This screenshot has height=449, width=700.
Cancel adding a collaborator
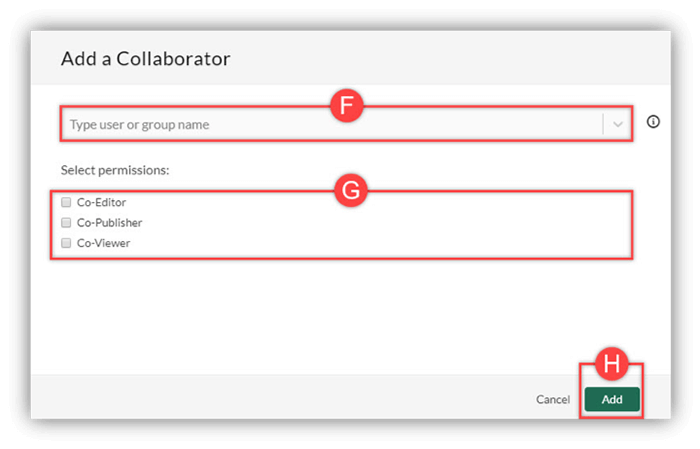point(553,399)
